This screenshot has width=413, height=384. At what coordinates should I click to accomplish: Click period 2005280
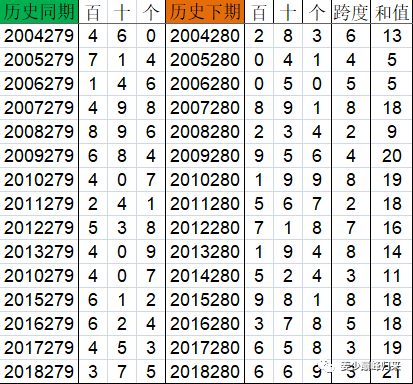point(205,60)
